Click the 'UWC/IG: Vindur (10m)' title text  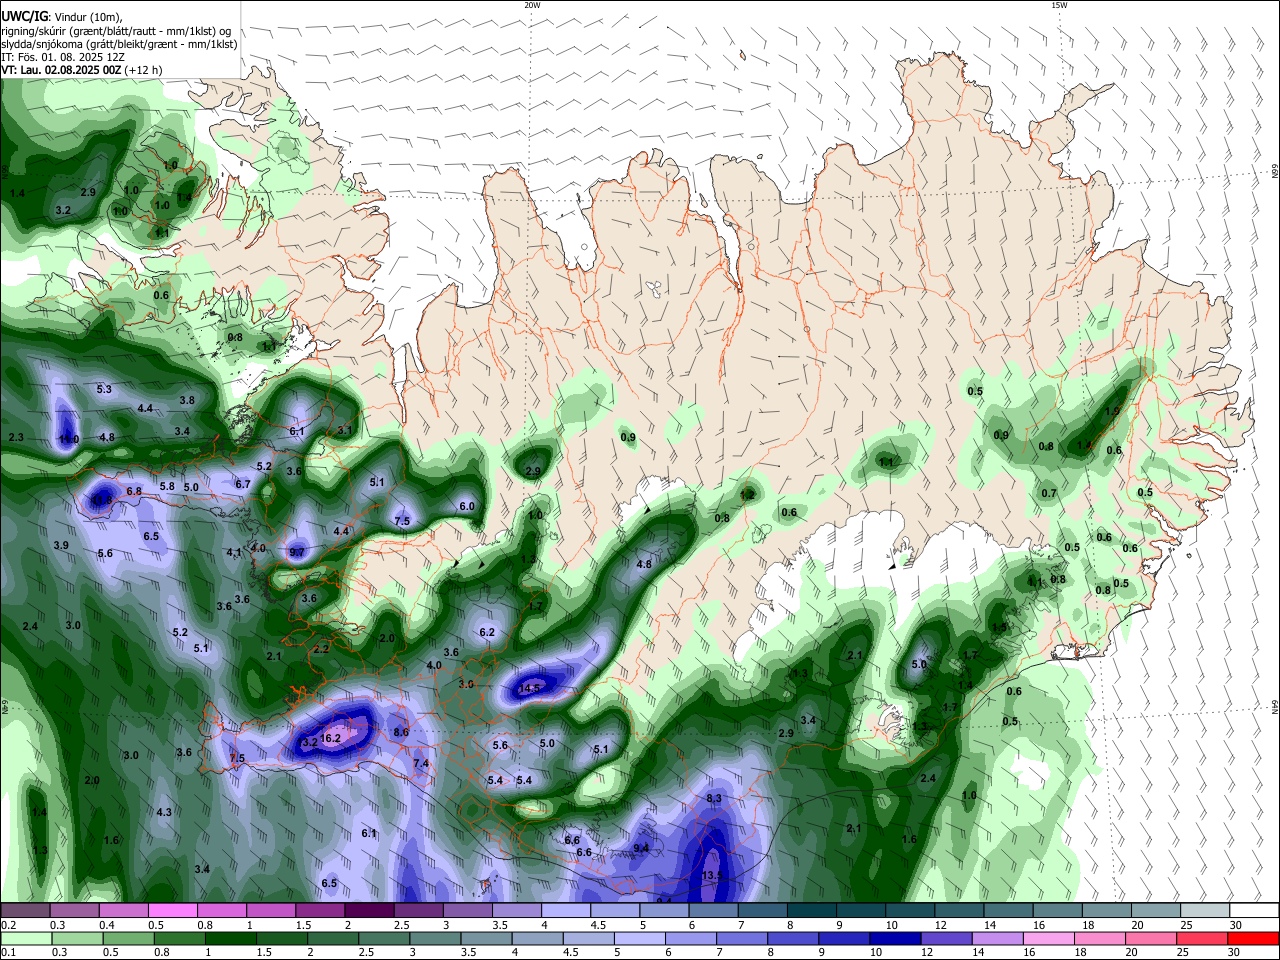62,17
